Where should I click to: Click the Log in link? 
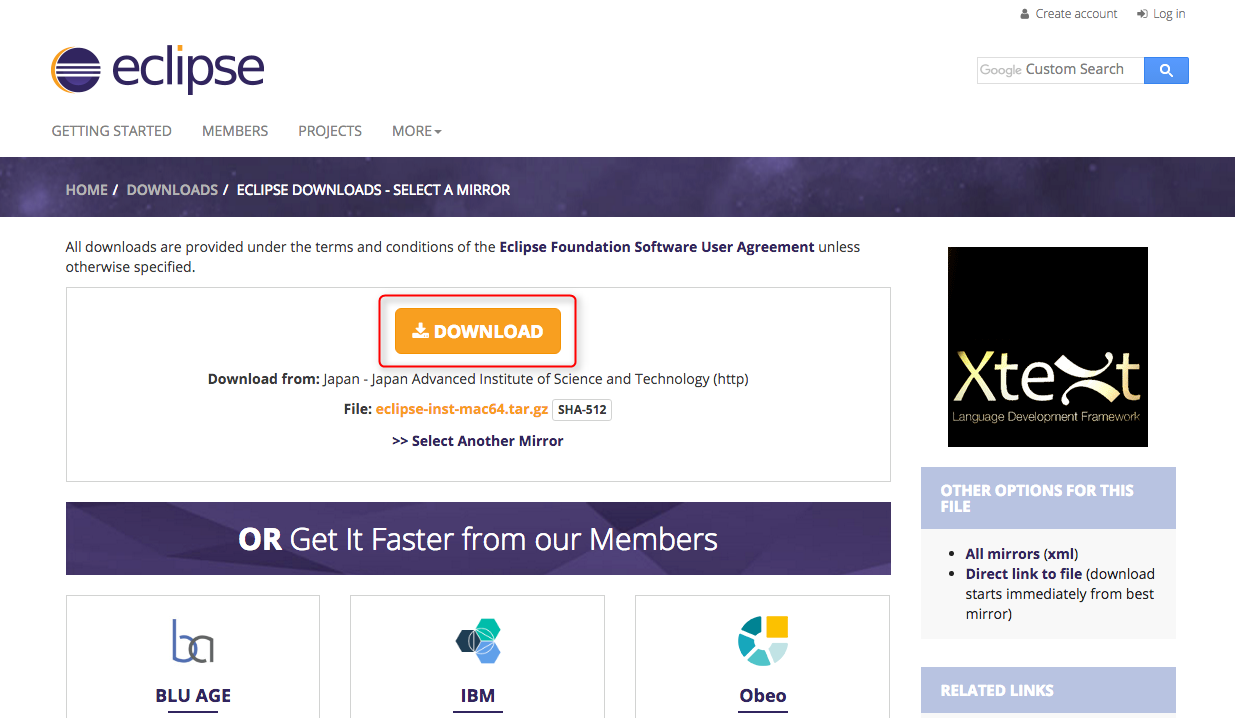tap(1161, 14)
